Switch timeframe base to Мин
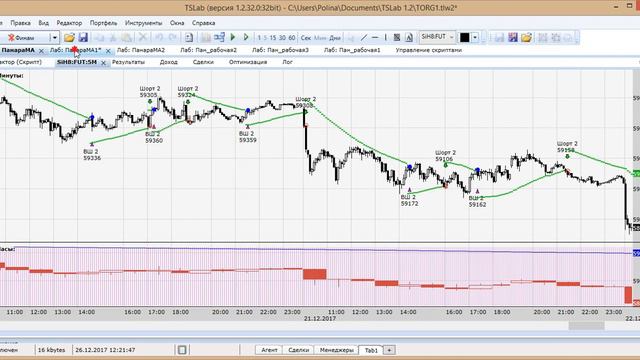Image resolution: width=640 pixels, height=360 pixels. [320, 38]
